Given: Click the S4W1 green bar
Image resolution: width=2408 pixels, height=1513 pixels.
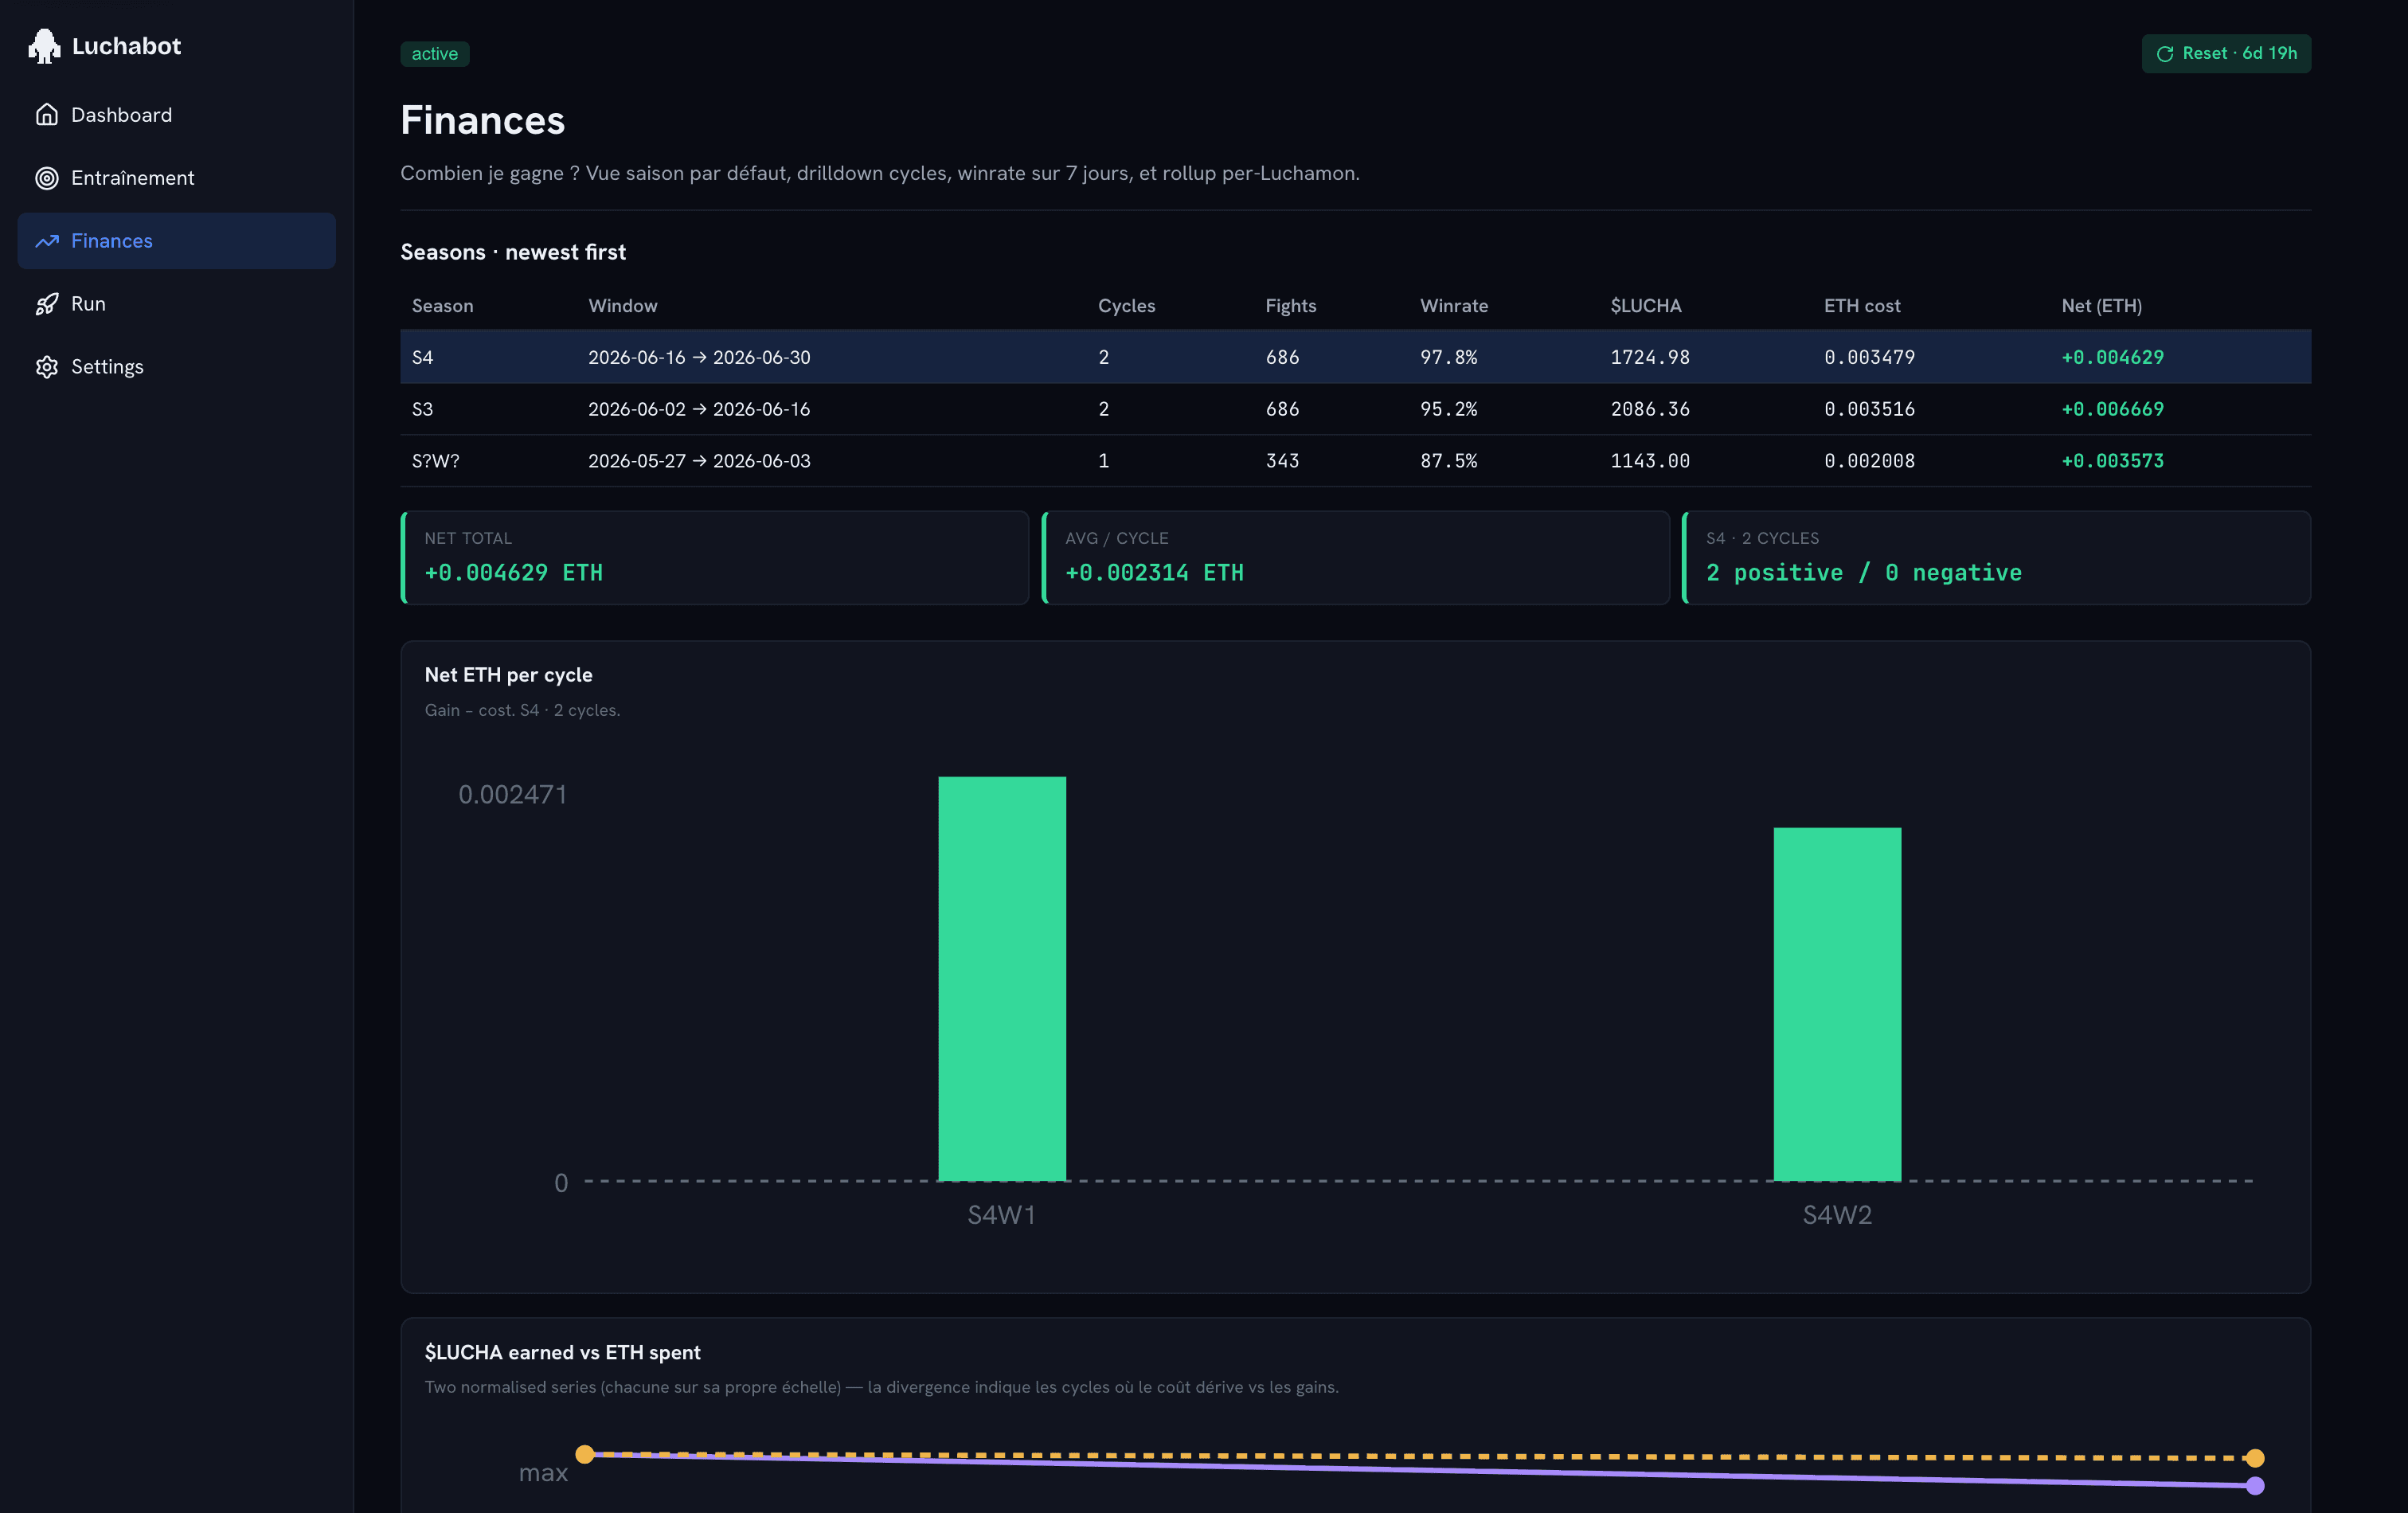Looking at the screenshot, I should [1002, 979].
